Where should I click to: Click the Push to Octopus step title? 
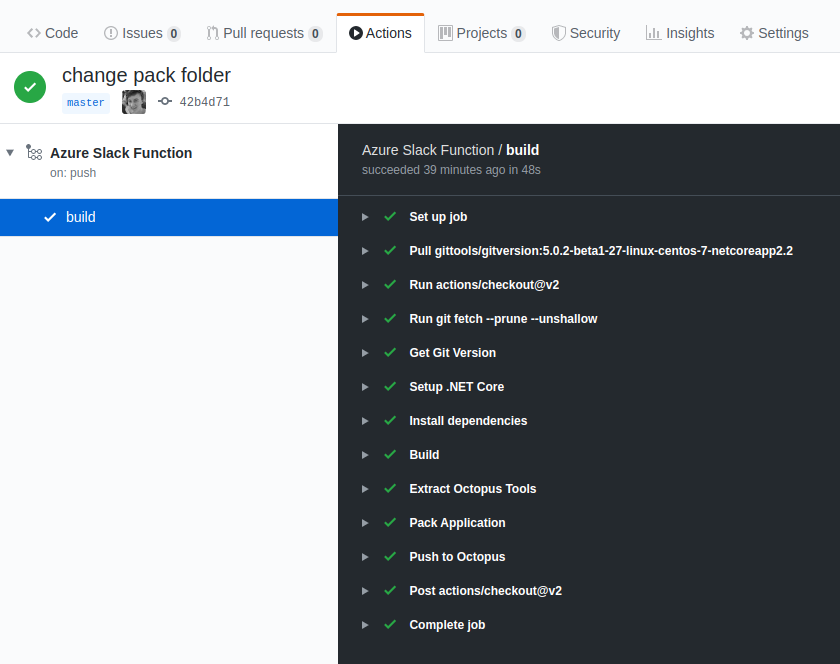[x=457, y=557]
